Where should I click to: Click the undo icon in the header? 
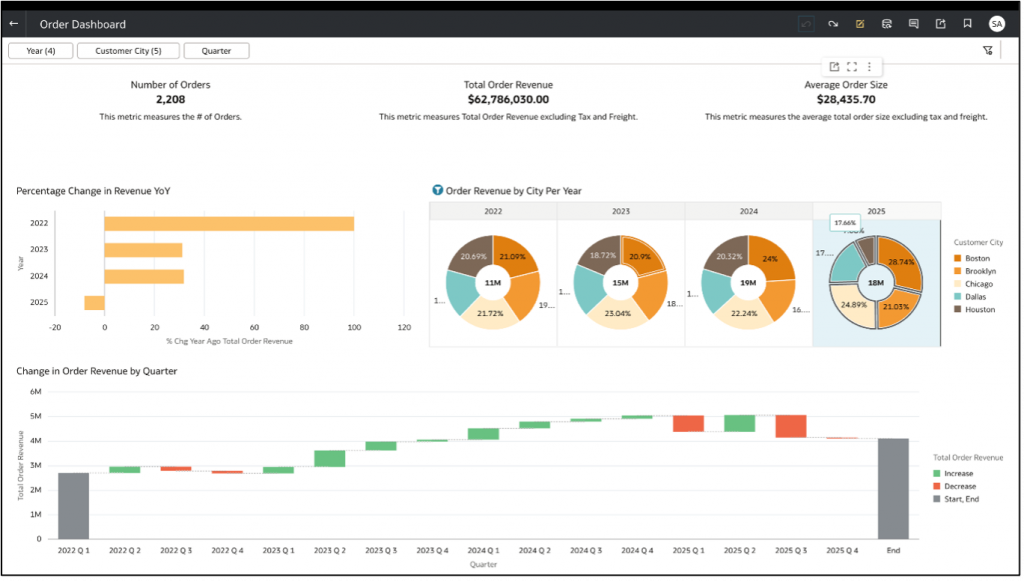[x=807, y=24]
